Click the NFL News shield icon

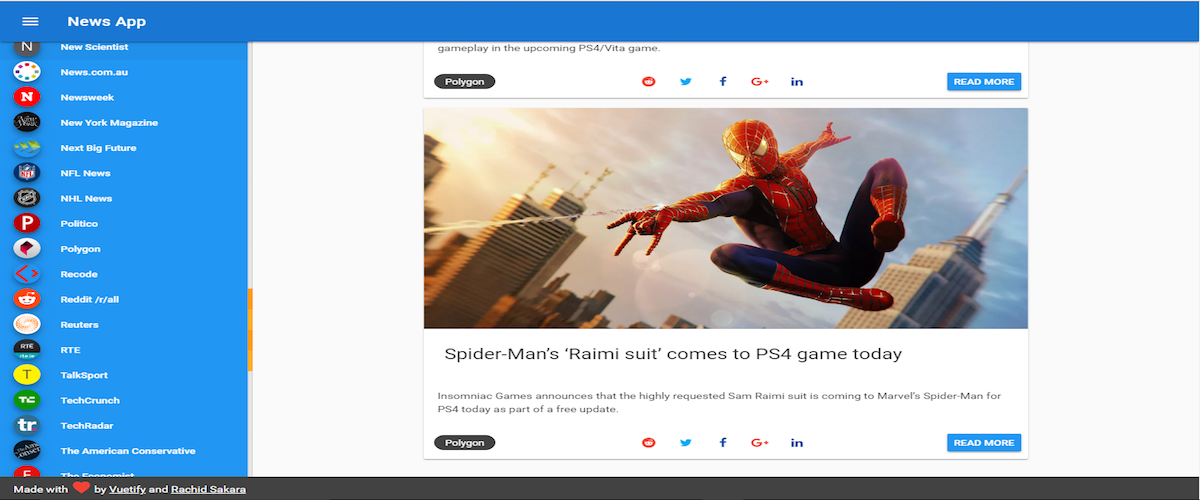tap(27, 173)
